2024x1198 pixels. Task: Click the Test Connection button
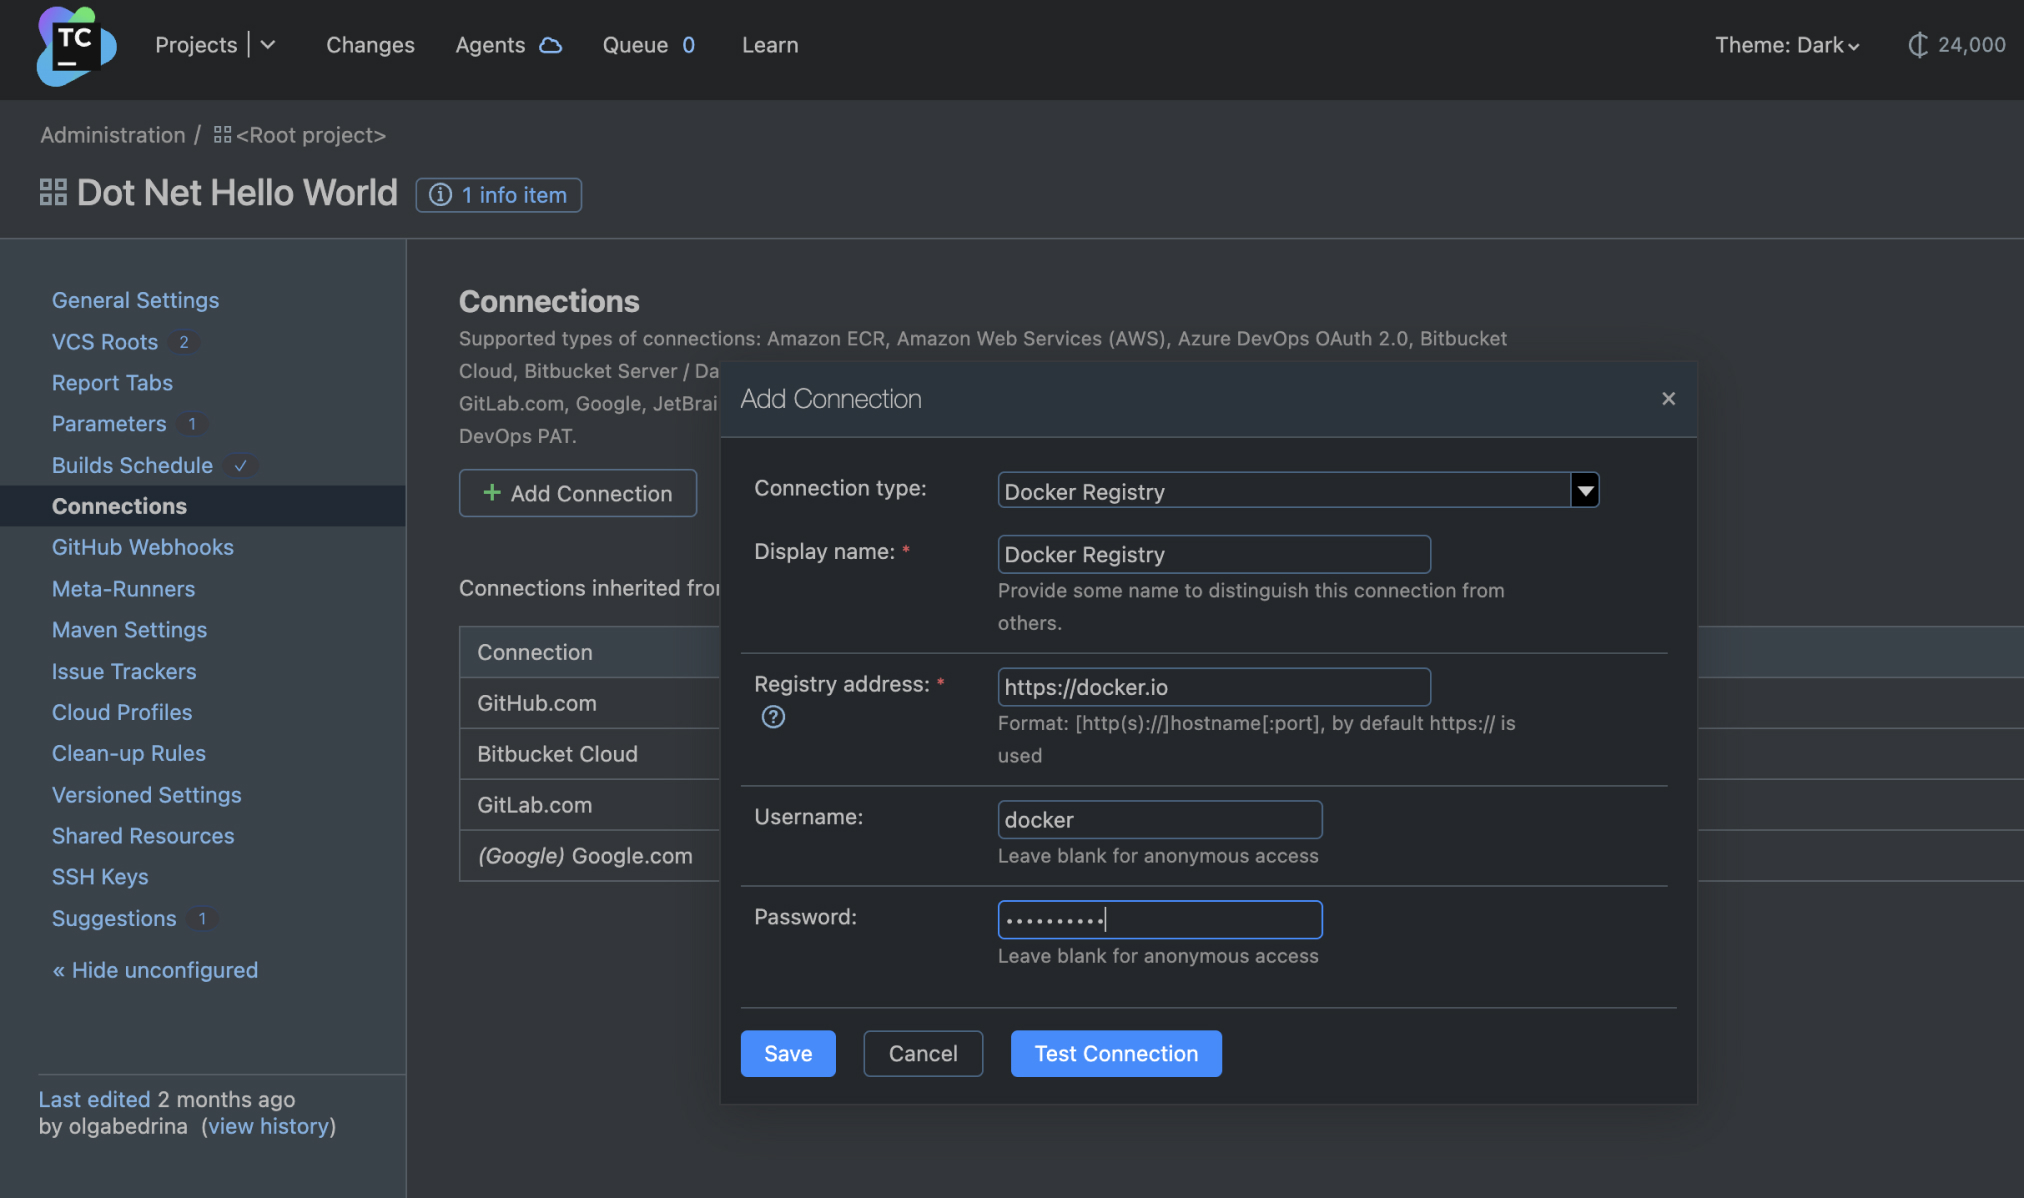coord(1116,1053)
